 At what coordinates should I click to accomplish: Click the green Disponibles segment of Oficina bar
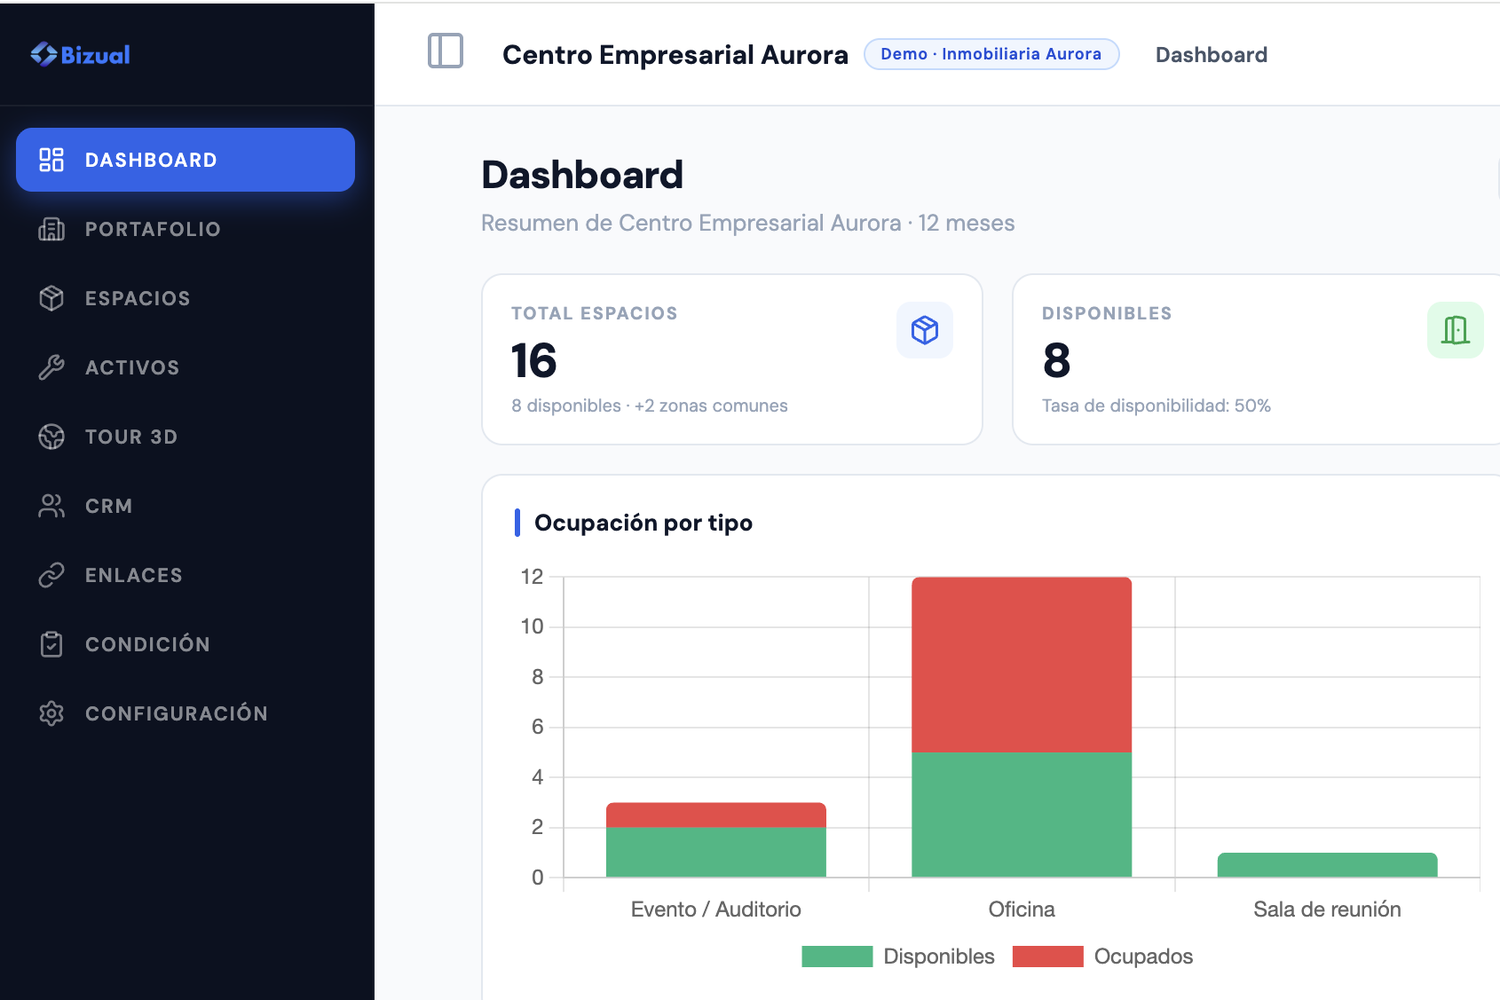pos(1021,814)
